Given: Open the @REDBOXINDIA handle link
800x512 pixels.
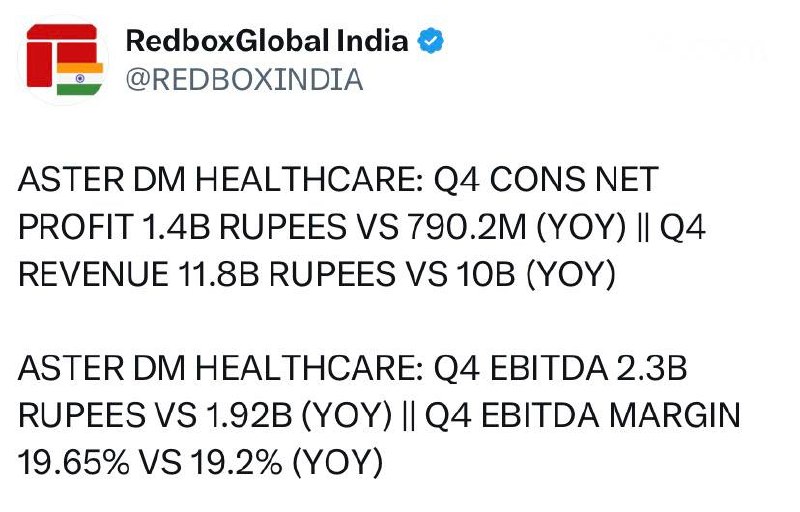Looking at the screenshot, I should pos(244,80).
